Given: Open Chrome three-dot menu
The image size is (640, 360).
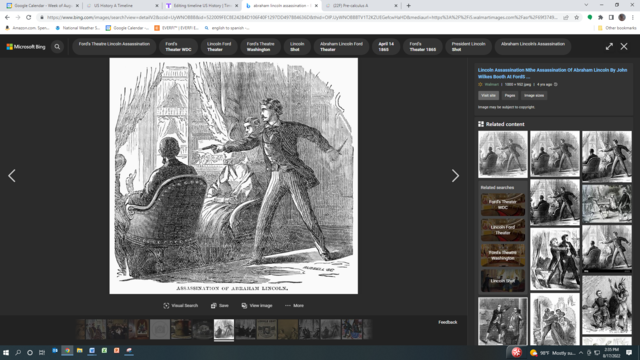Looking at the screenshot, I should [x=633, y=17].
